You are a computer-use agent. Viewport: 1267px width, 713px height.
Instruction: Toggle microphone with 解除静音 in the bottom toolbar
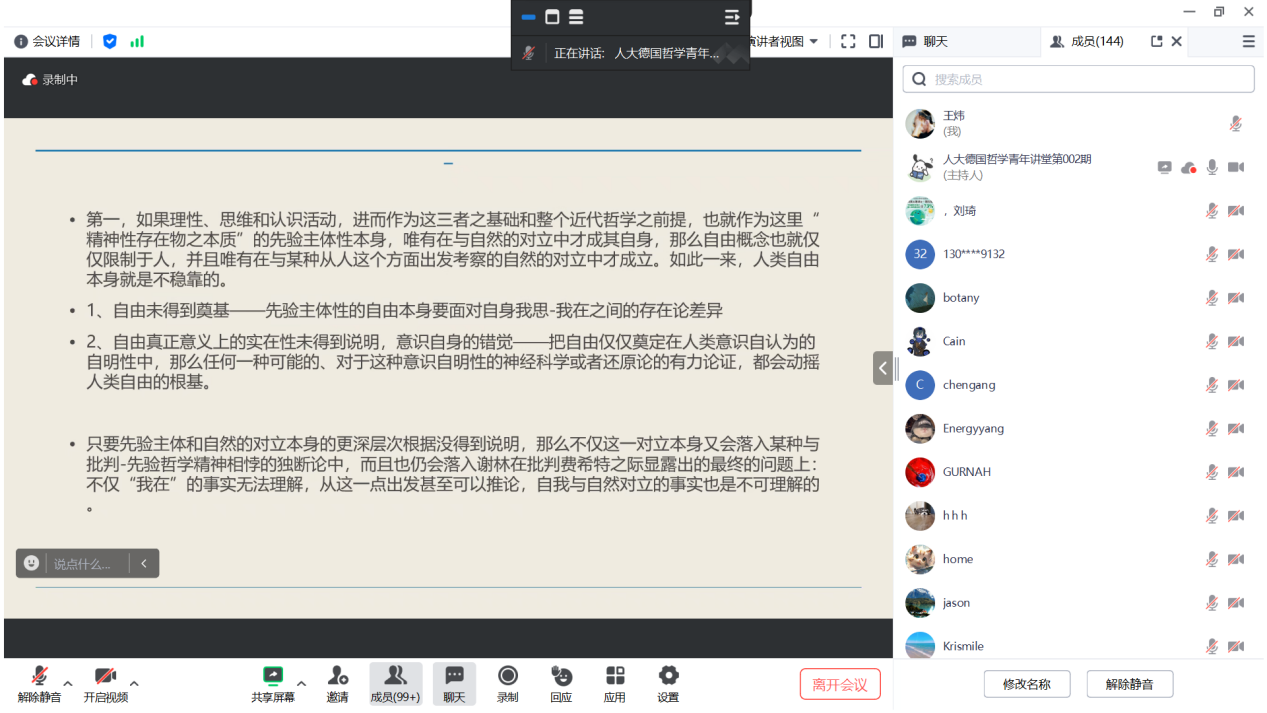39,683
